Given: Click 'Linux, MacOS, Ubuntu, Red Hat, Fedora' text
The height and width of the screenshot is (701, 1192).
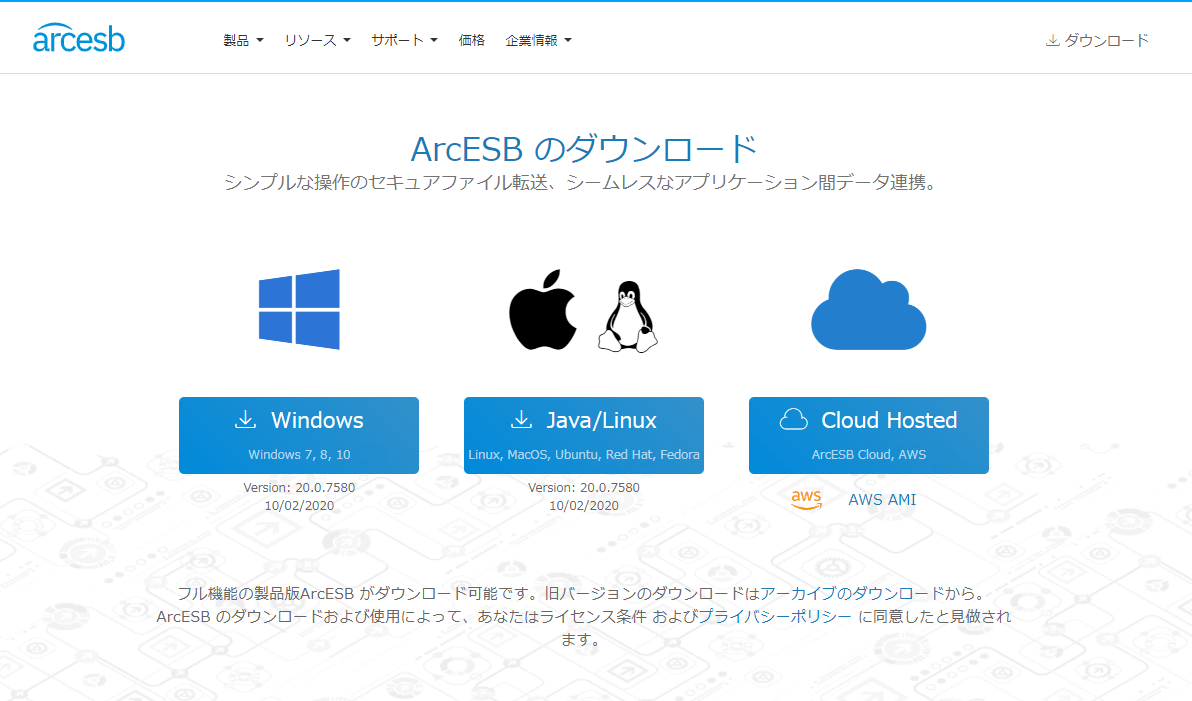Looking at the screenshot, I should (x=584, y=455).
